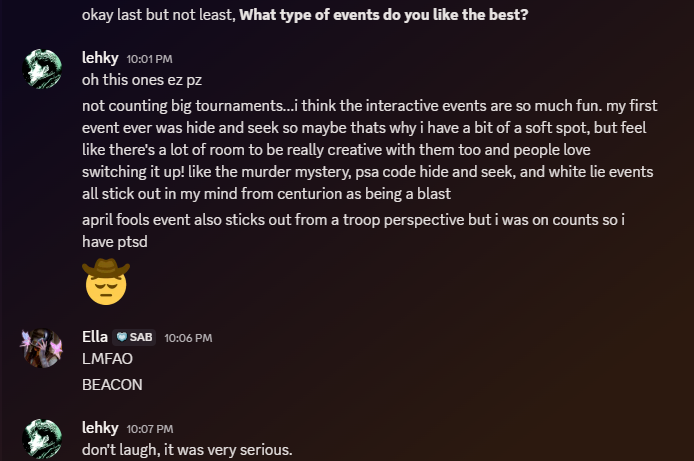The height and width of the screenshot is (461, 694).
Task: Open Ella's username profile
Action: pyautogui.click(x=95, y=337)
